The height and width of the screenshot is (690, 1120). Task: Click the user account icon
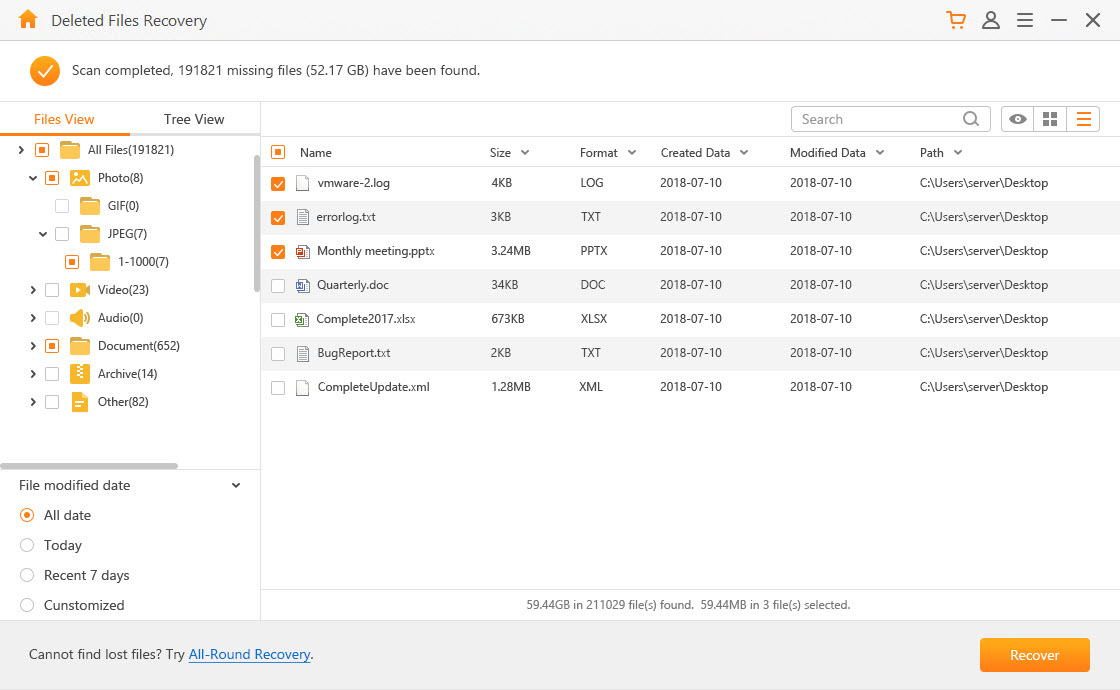(x=991, y=19)
